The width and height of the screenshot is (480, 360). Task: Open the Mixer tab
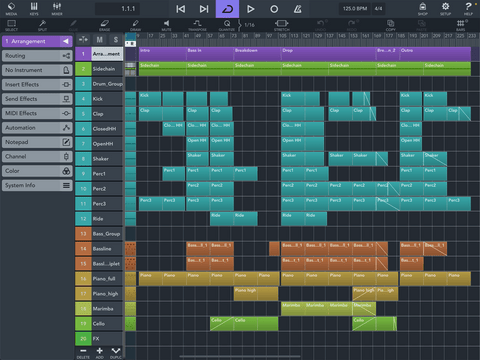tap(57, 9)
